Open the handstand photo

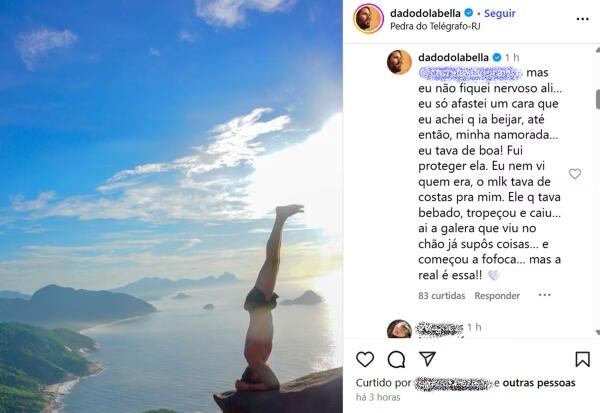click(171, 206)
